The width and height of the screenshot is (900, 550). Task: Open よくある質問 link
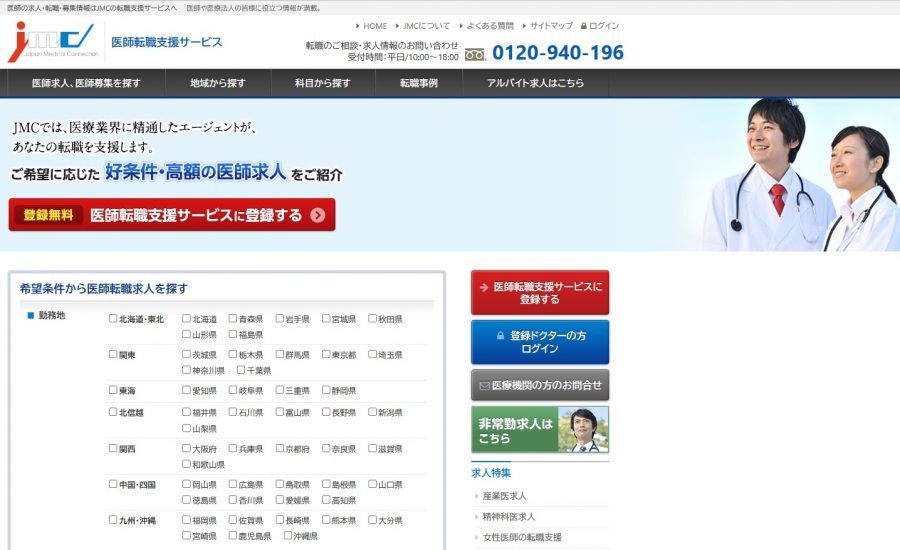click(x=490, y=26)
